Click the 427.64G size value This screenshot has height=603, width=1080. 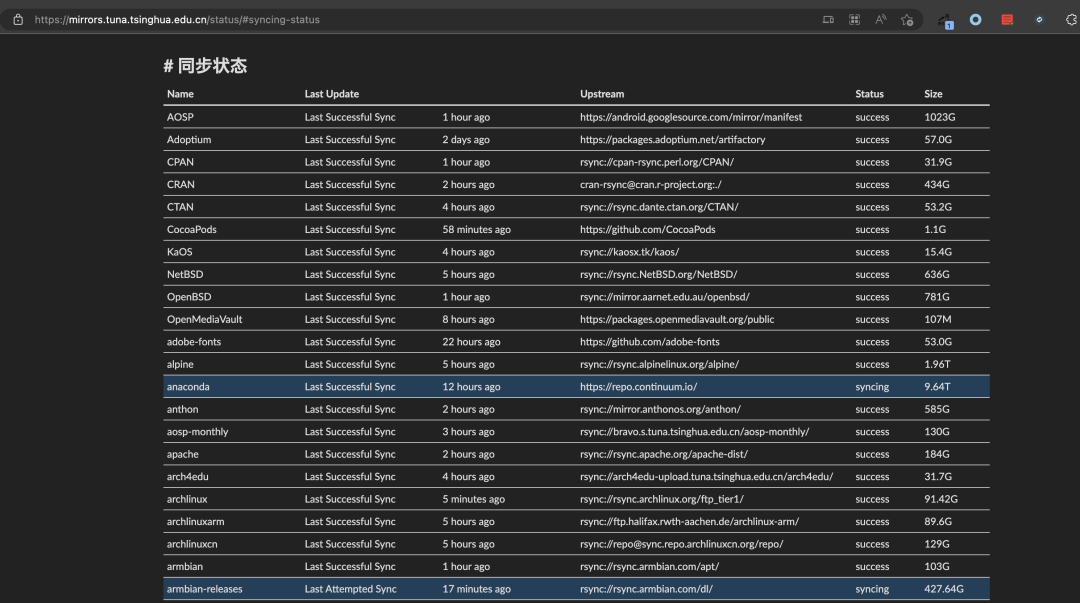(x=944, y=589)
